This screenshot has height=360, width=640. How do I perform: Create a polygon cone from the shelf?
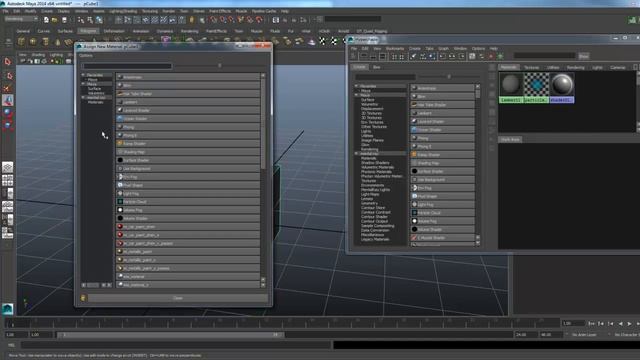pos(58,41)
